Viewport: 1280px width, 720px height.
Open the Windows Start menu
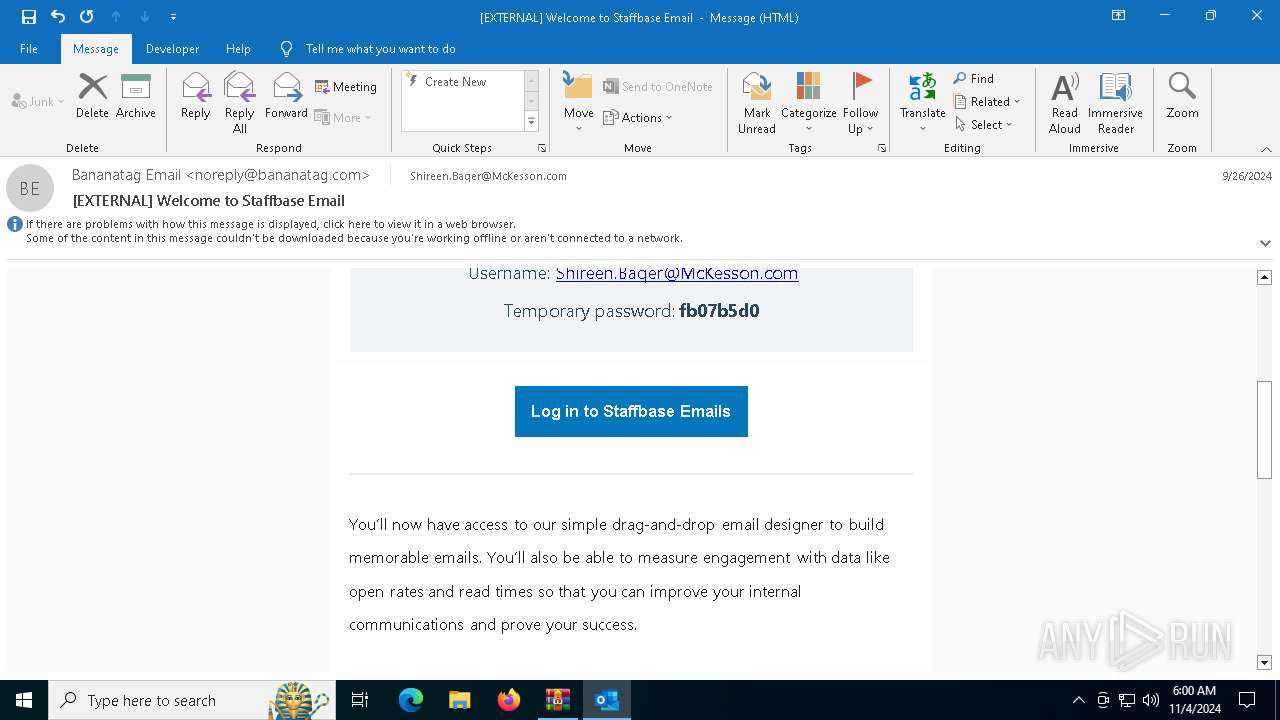point(24,700)
